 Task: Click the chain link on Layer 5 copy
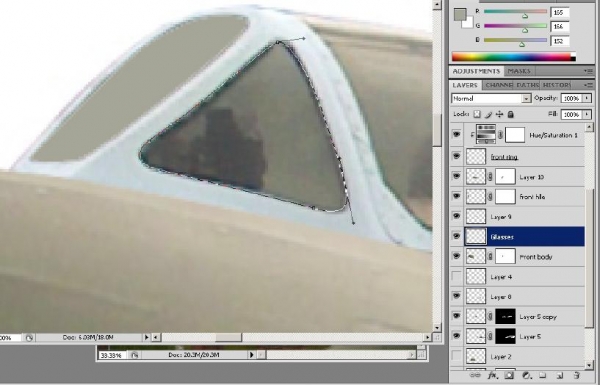pos(490,316)
